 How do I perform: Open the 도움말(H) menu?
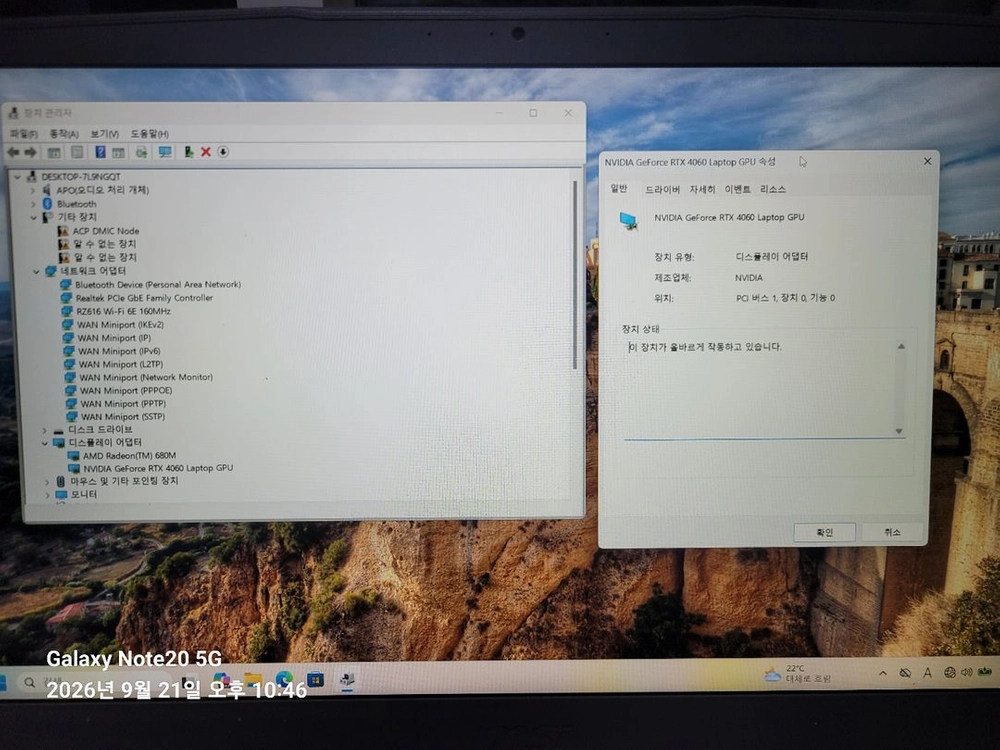point(150,133)
